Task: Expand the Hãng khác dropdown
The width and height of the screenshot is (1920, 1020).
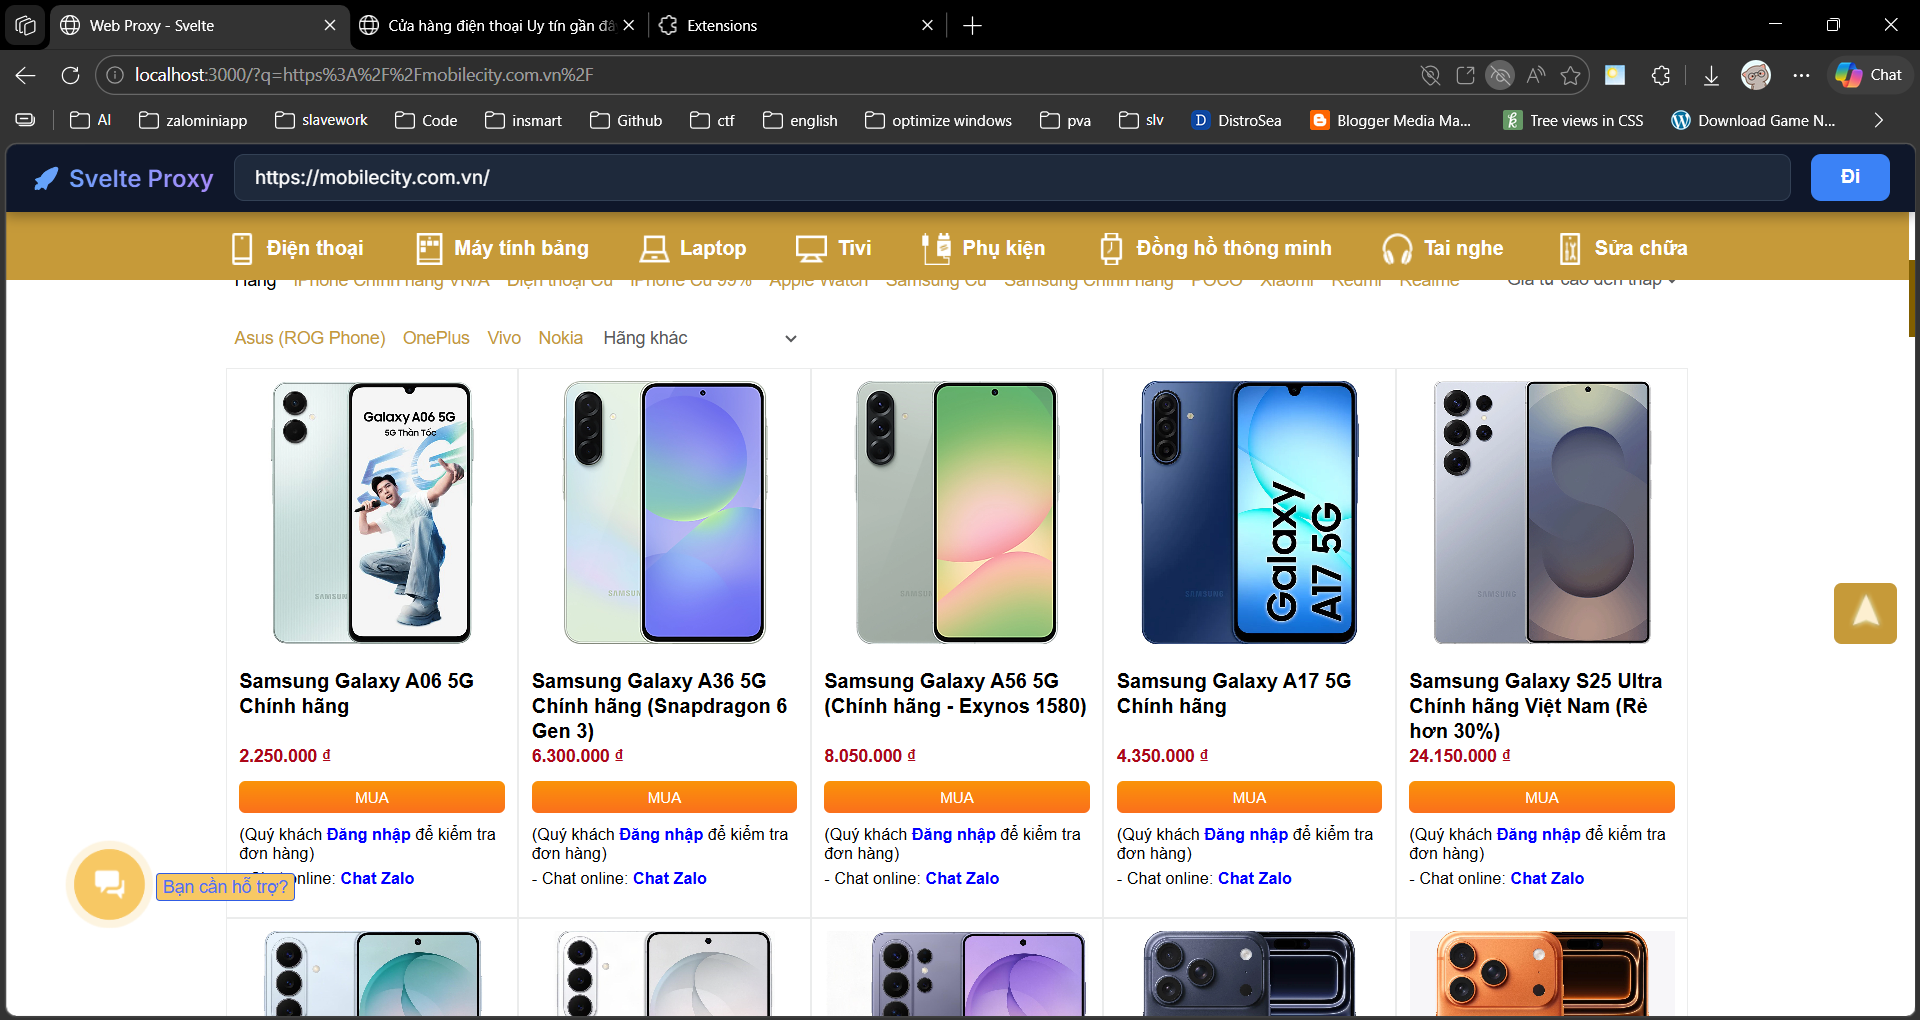Action: (x=700, y=338)
